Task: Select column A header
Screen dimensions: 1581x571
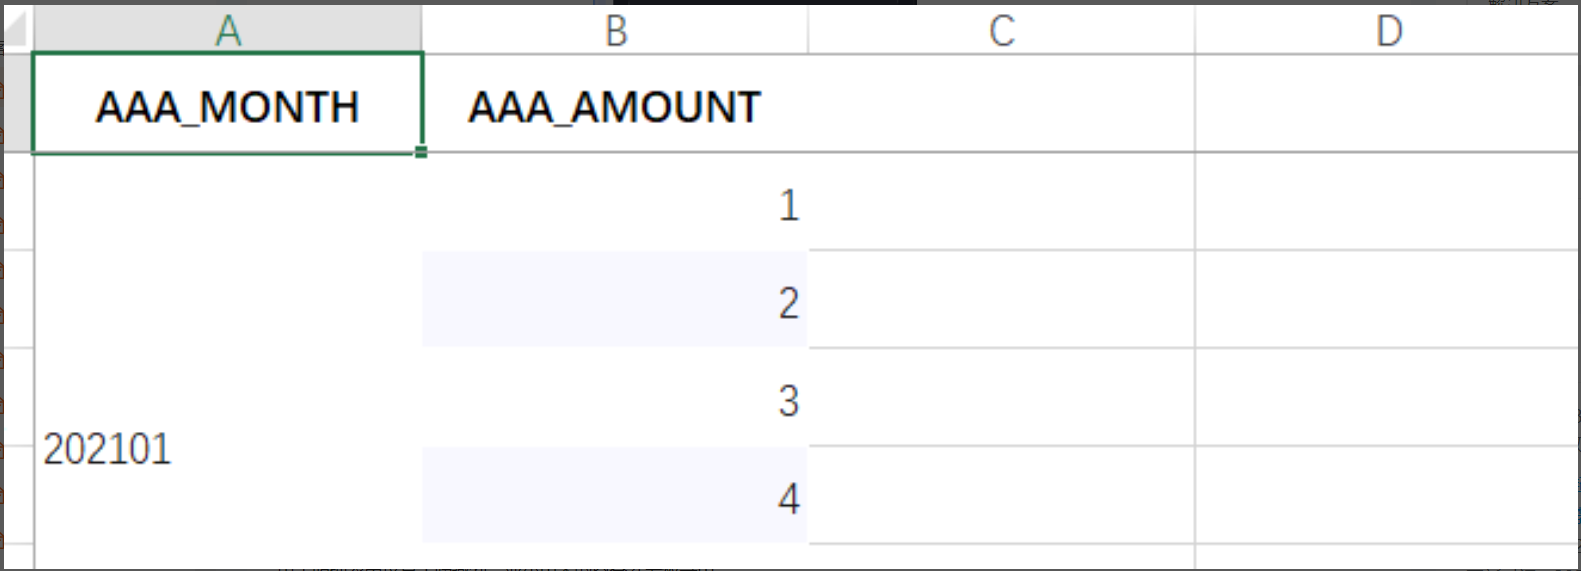Action: 228,30
